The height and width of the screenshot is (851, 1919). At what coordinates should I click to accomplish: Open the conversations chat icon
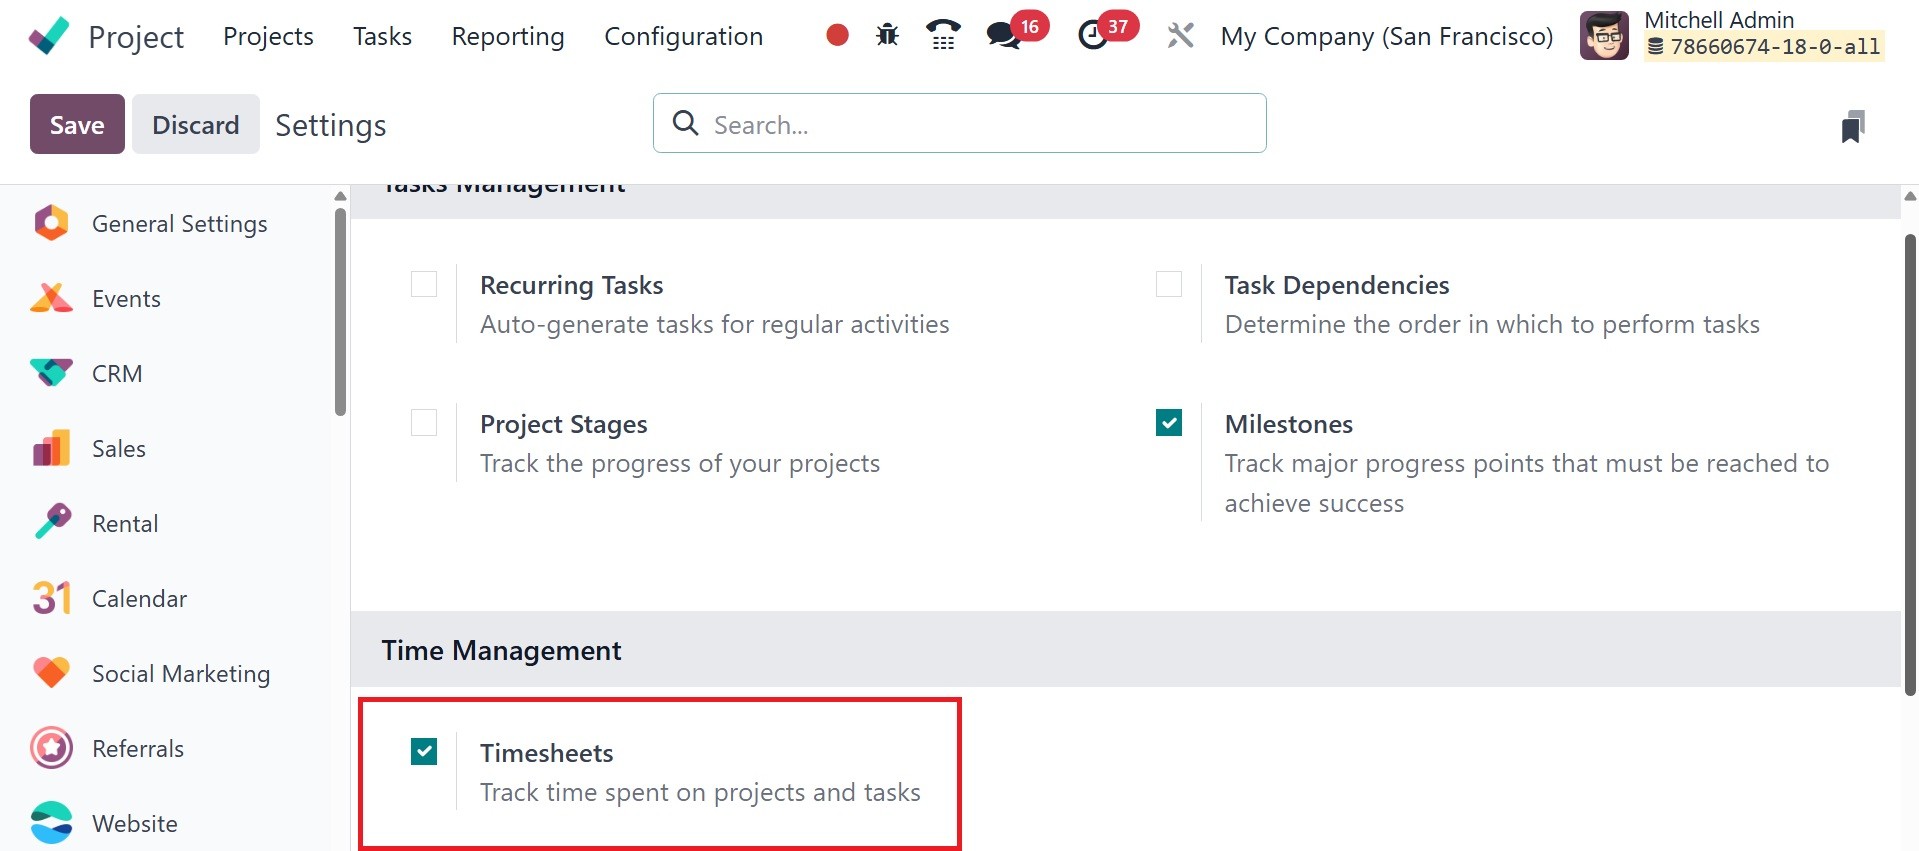click(x=1002, y=36)
